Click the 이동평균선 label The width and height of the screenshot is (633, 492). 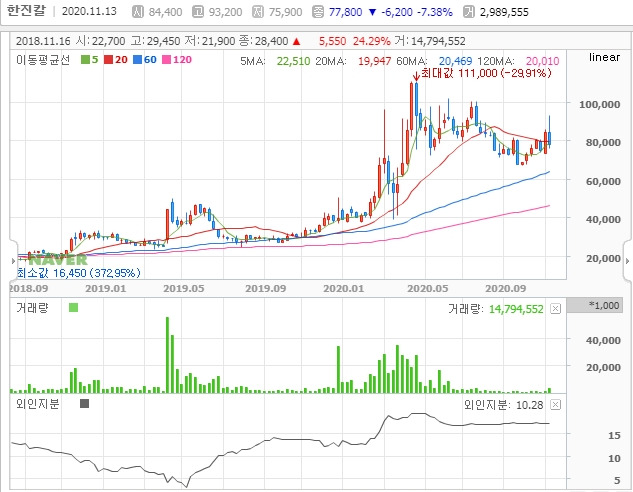tap(43, 60)
